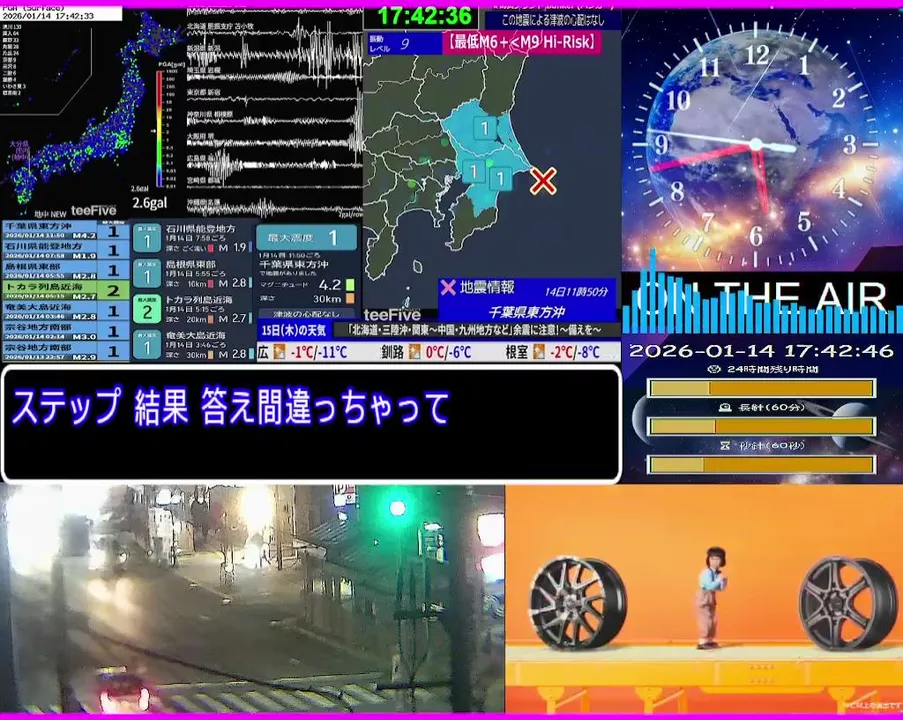Click 釧路 0℃/-6℃ temperature entry

tap(426, 351)
